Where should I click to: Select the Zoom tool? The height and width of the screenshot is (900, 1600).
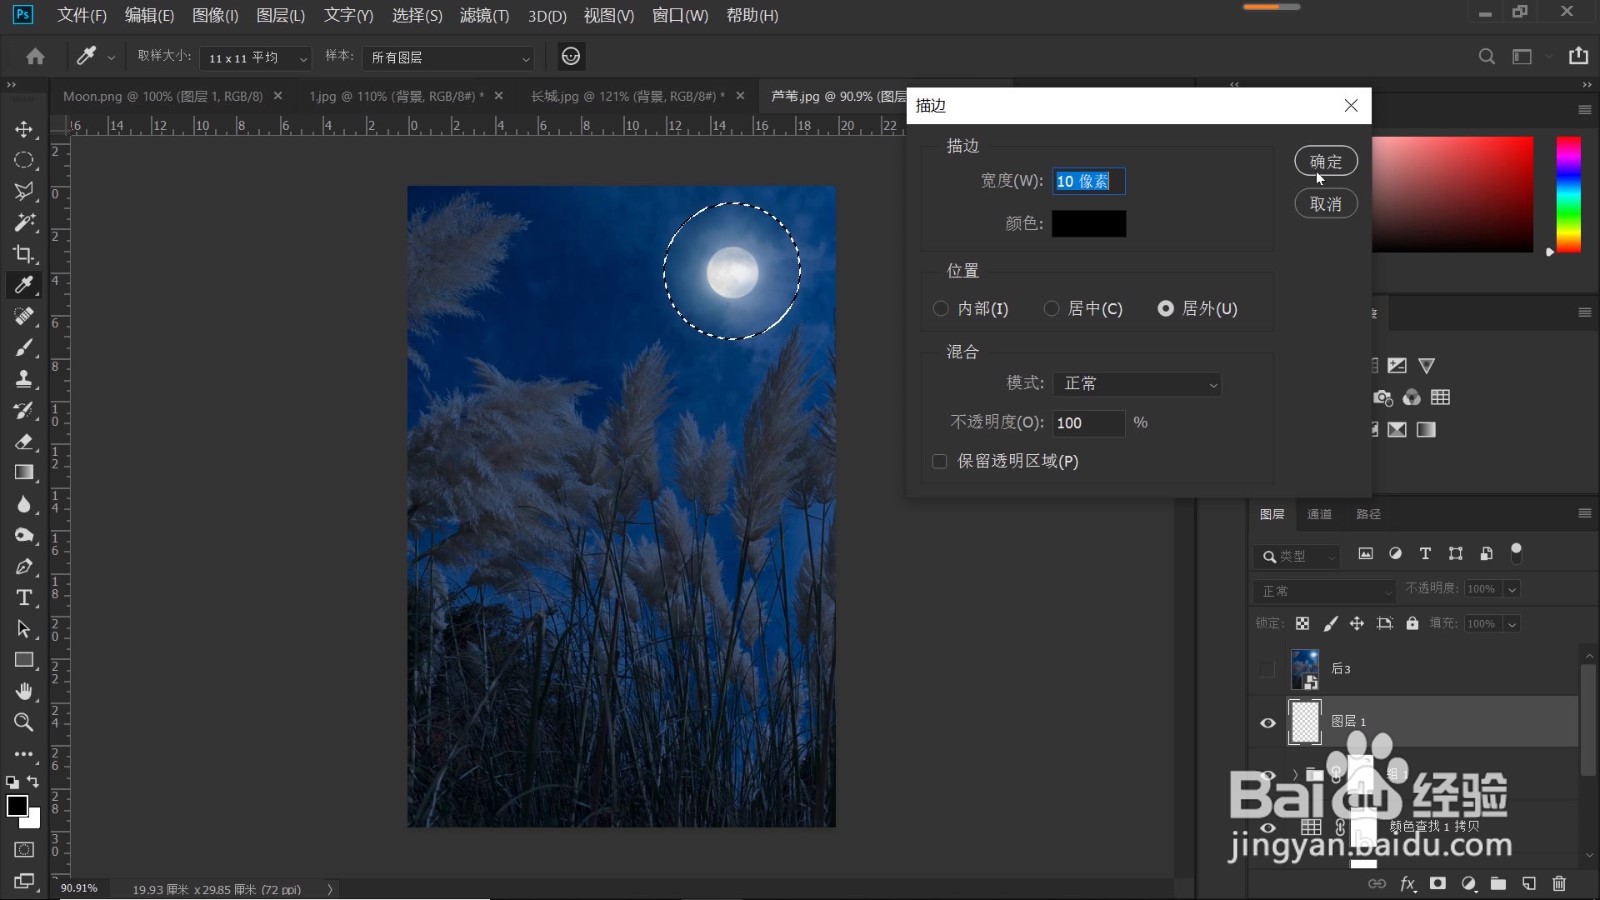24,722
